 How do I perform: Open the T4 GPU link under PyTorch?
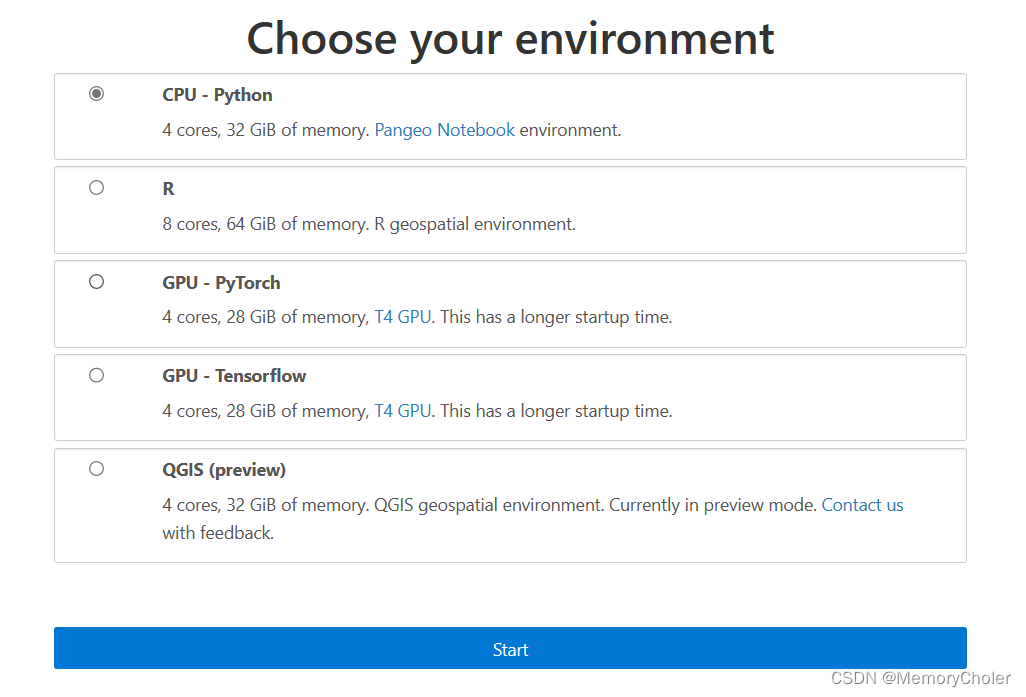point(402,317)
